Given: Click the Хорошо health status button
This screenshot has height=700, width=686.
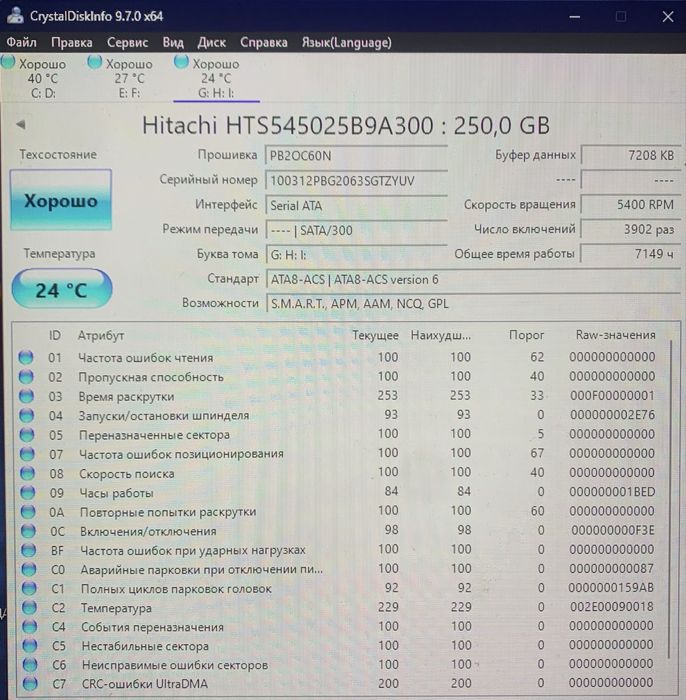Looking at the screenshot, I should click(61, 200).
